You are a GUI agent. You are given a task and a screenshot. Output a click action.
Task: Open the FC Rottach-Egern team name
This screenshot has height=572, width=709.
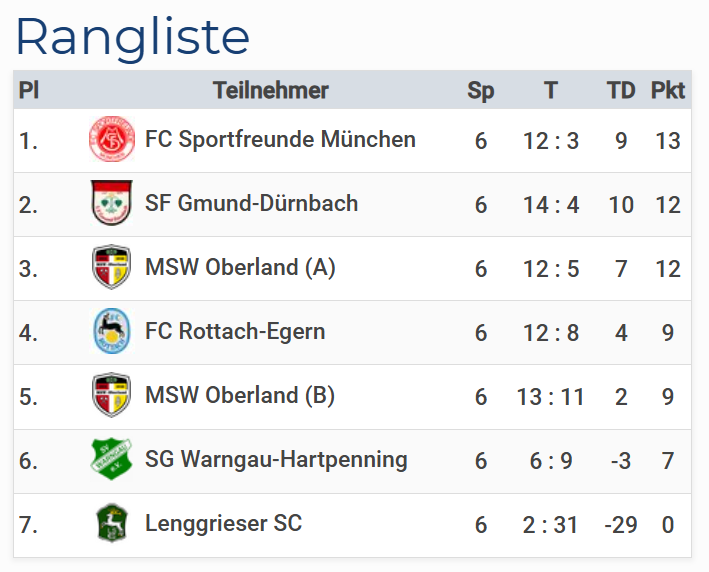(x=235, y=332)
